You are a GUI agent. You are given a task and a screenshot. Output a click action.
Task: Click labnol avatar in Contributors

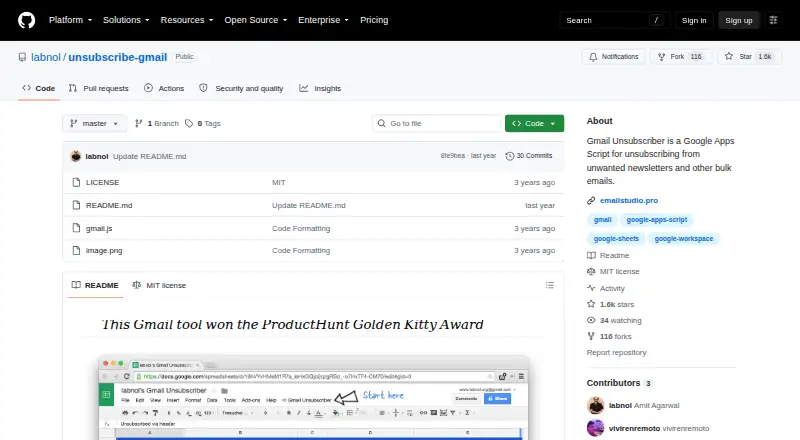(x=595, y=406)
